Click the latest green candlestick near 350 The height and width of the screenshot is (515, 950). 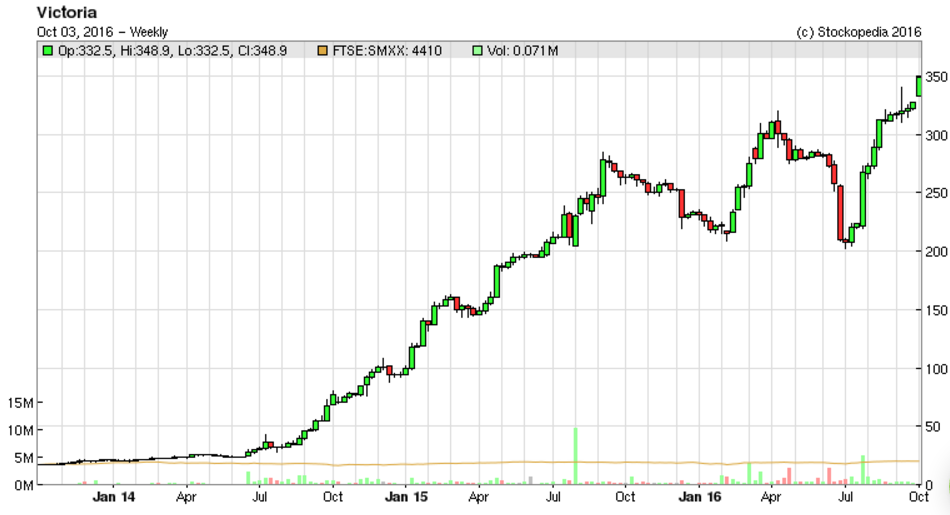tap(920, 86)
